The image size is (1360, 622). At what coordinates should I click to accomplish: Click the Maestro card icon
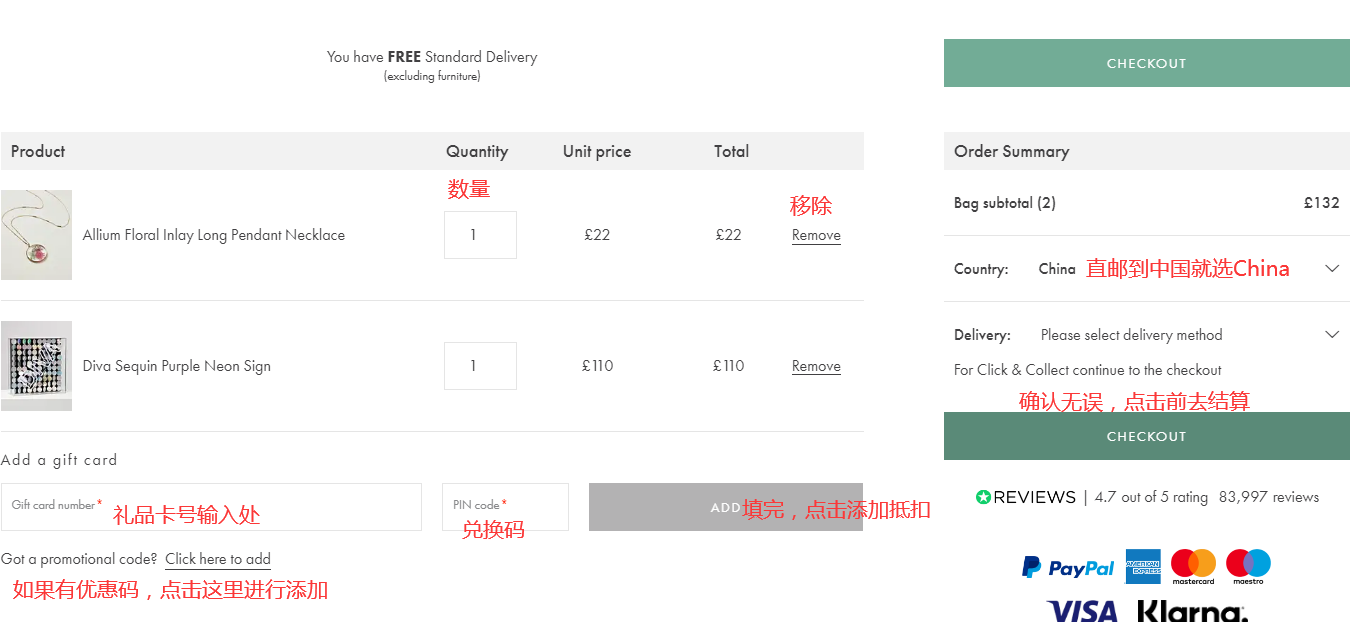pos(1248,566)
